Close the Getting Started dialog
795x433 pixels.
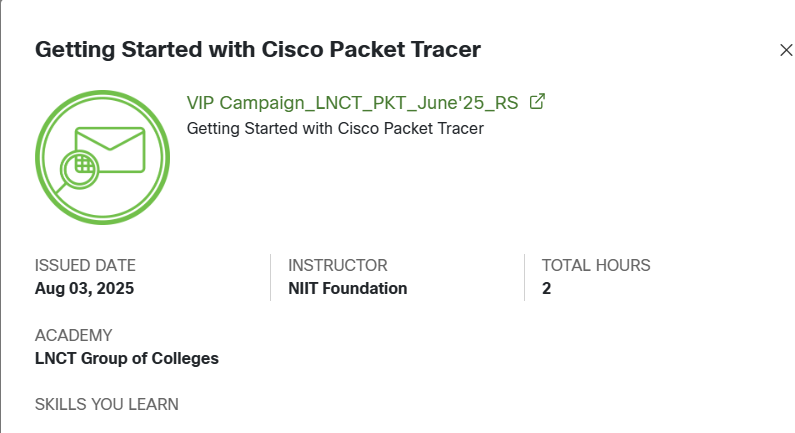coord(786,51)
